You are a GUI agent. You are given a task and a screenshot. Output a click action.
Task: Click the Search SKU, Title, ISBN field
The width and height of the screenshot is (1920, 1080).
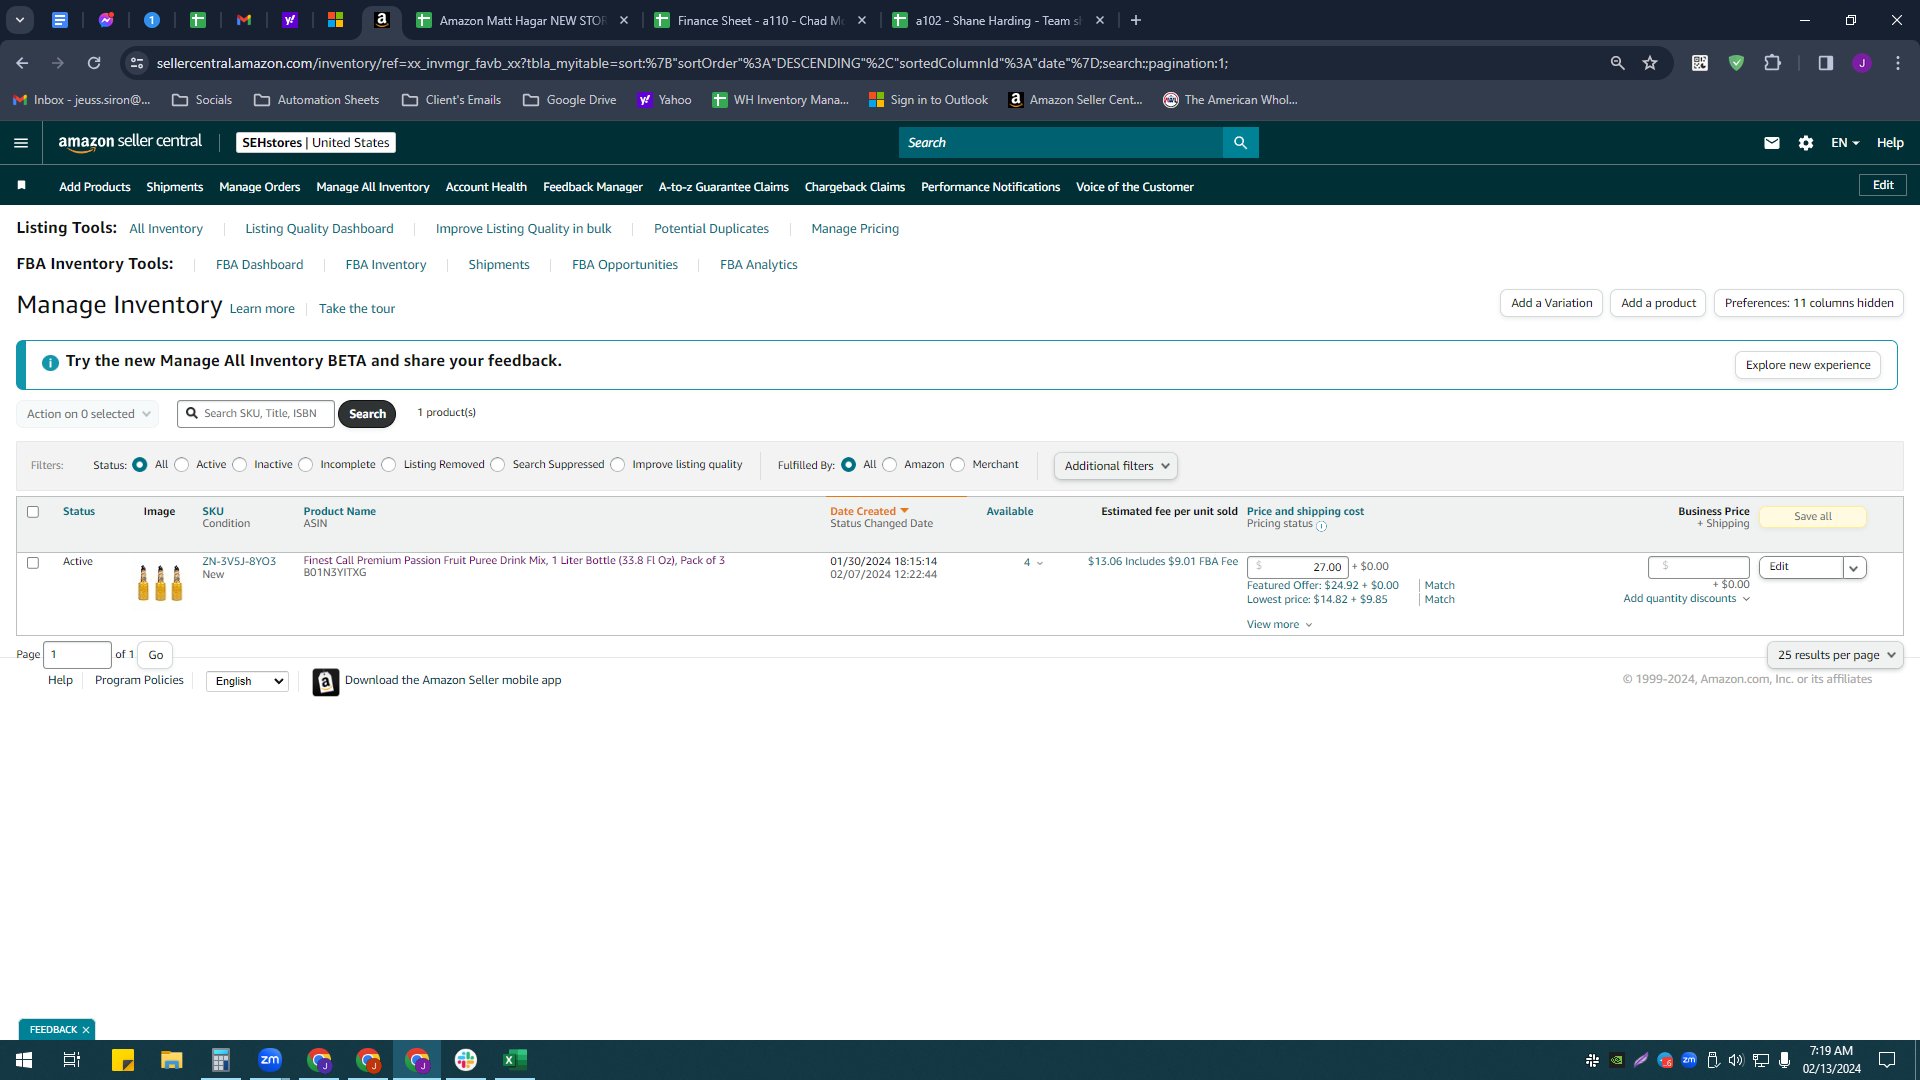[x=256, y=414]
